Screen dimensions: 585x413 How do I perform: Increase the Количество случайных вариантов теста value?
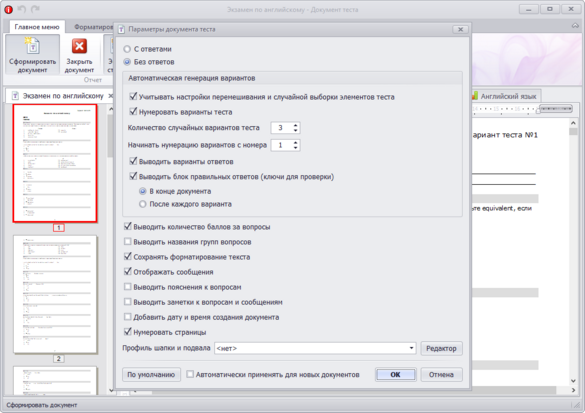pyautogui.click(x=295, y=125)
